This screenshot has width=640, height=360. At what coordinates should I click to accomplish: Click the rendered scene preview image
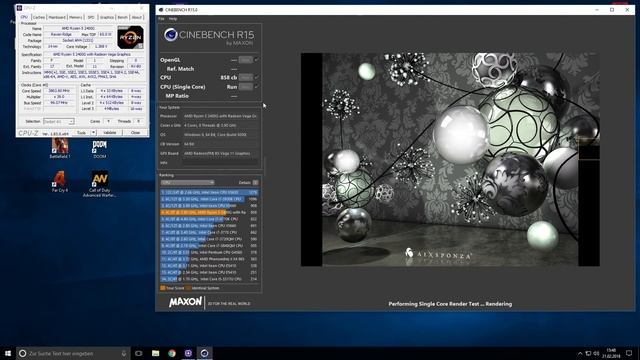[x=450, y=160]
